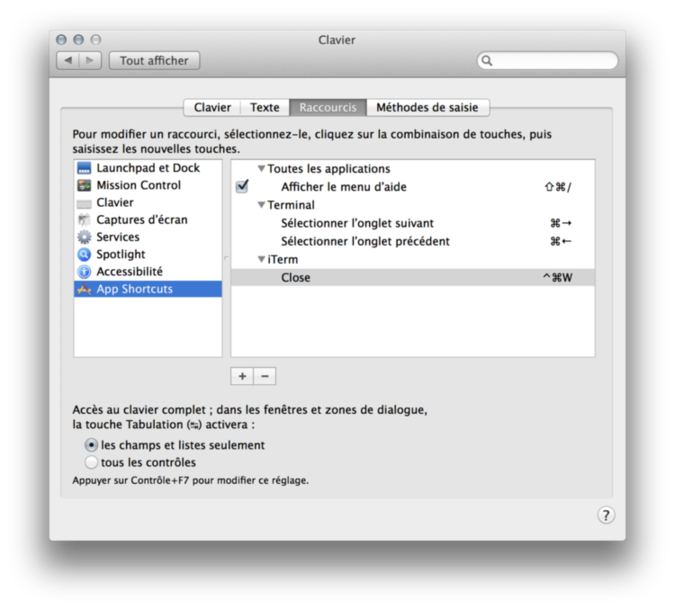Remove the shortcut with the minus button
The width and height of the screenshot is (675, 609).
pyautogui.click(x=264, y=376)
